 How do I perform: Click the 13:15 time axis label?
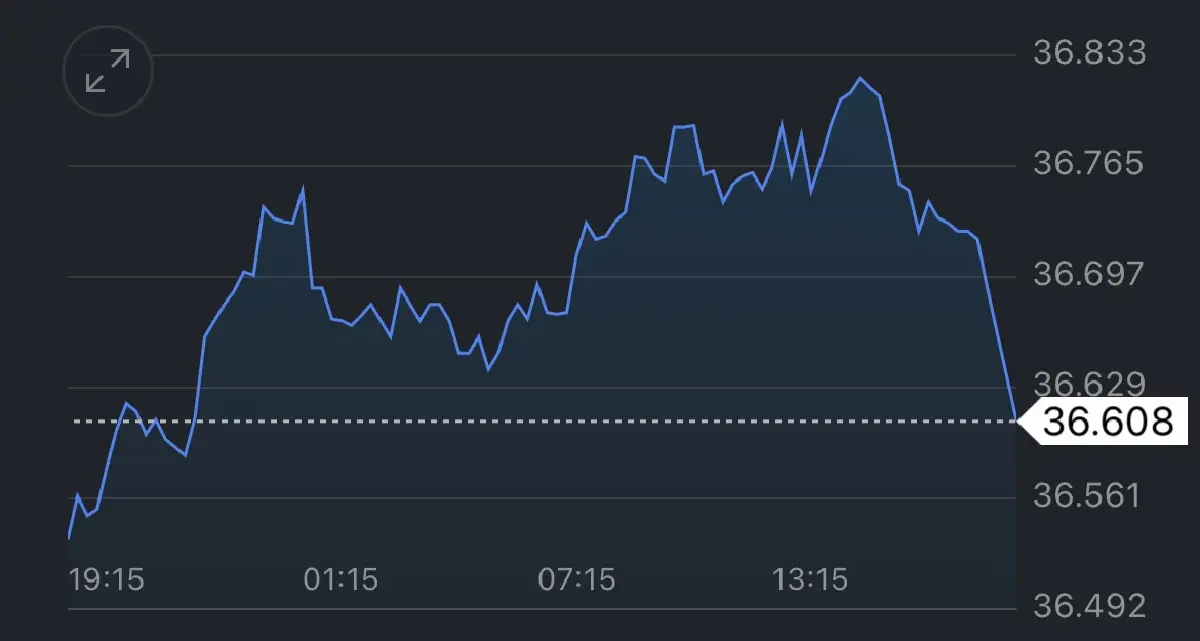point(811,579)
